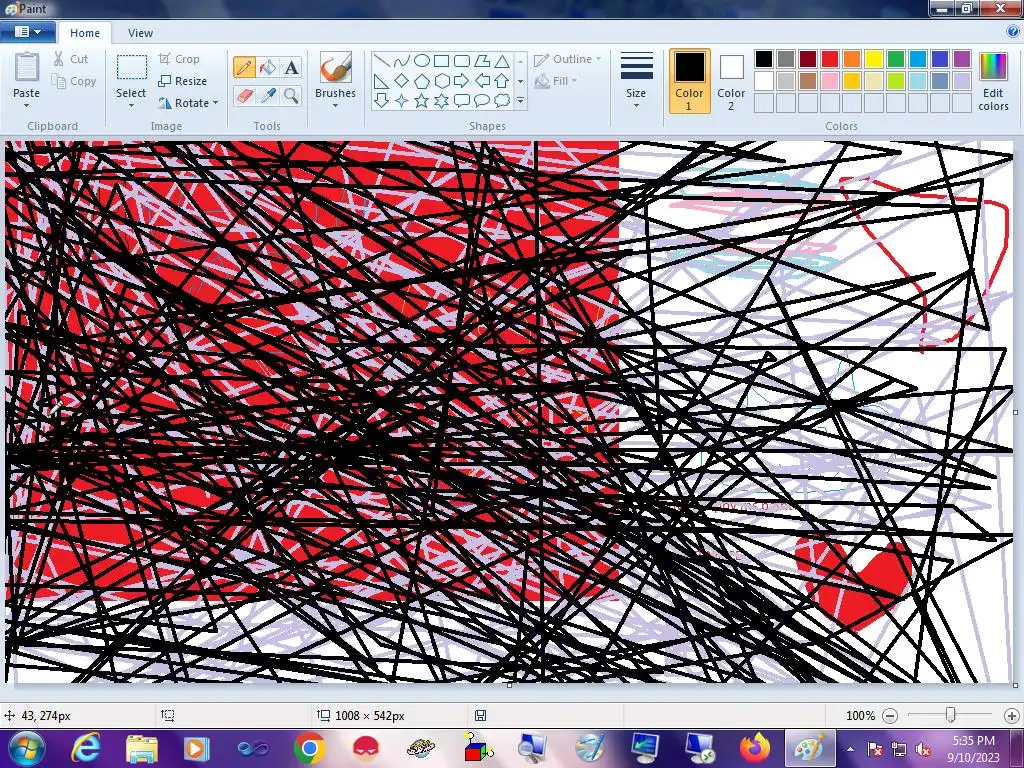Open Internet Explorer from taskbar

click(x=86, y=748)
